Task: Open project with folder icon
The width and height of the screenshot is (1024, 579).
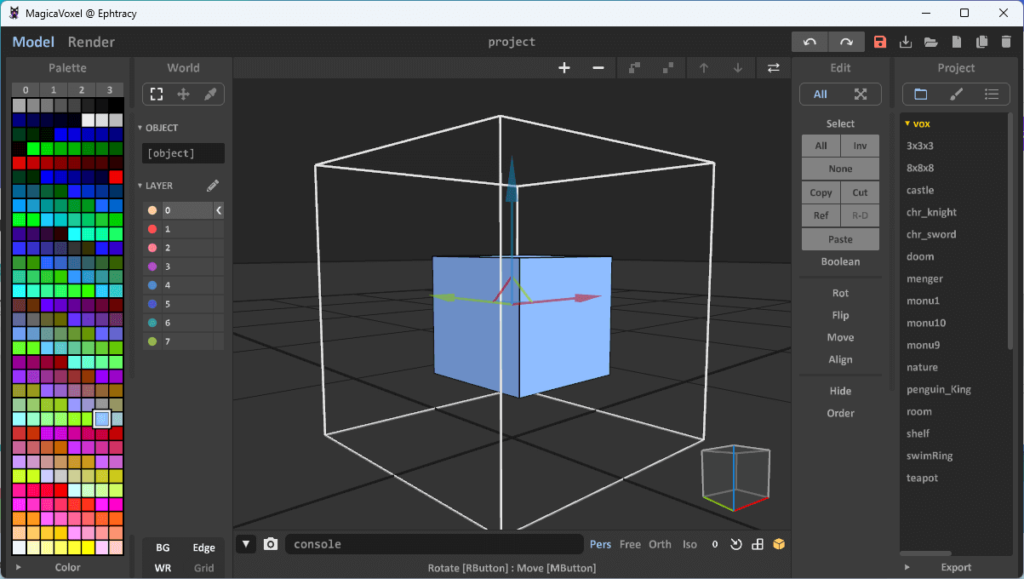Action: [x=931, y=42]
